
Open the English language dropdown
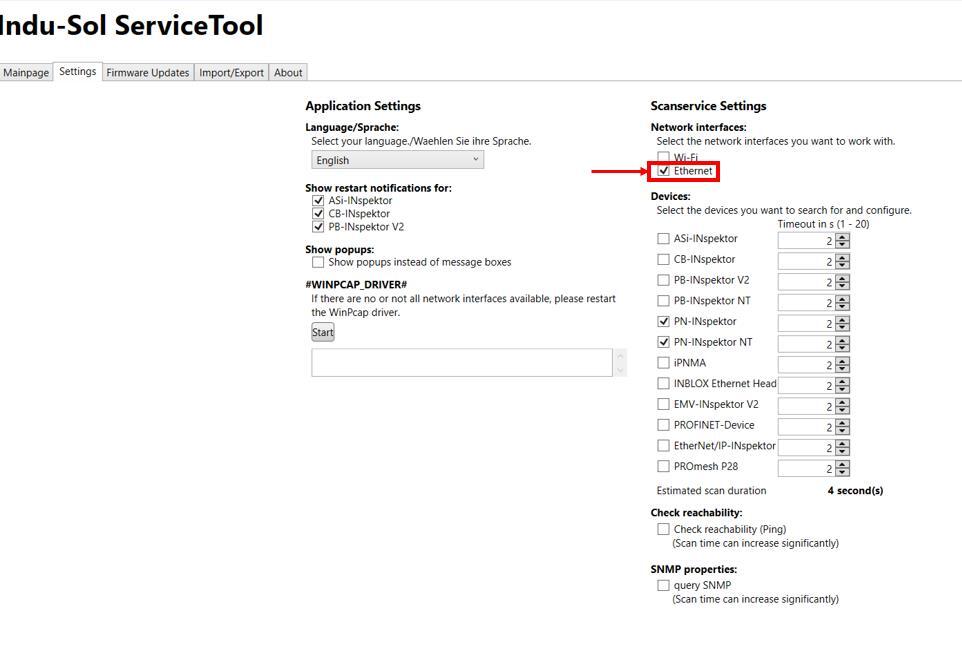click(x=398, y=160)
